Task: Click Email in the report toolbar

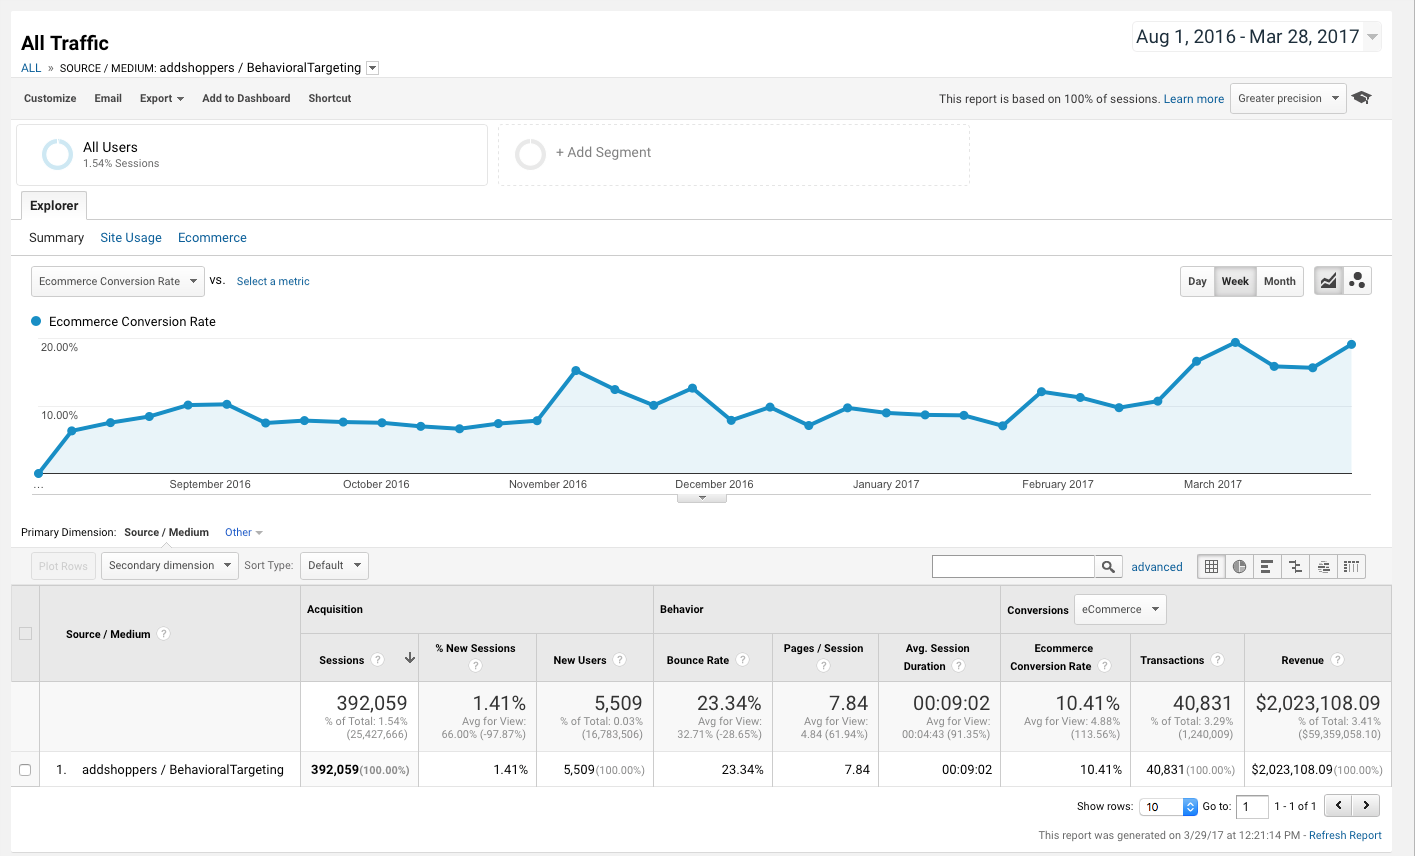Action: pyautogui.click(x=108, y=98)
